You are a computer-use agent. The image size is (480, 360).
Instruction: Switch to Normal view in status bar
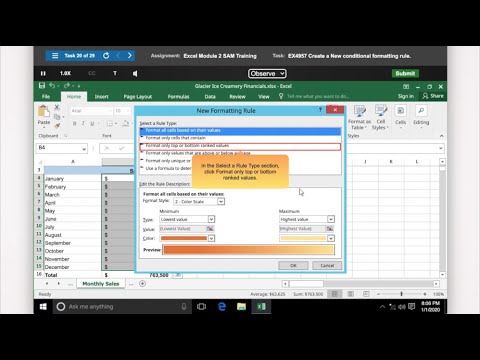coord(334,294)
